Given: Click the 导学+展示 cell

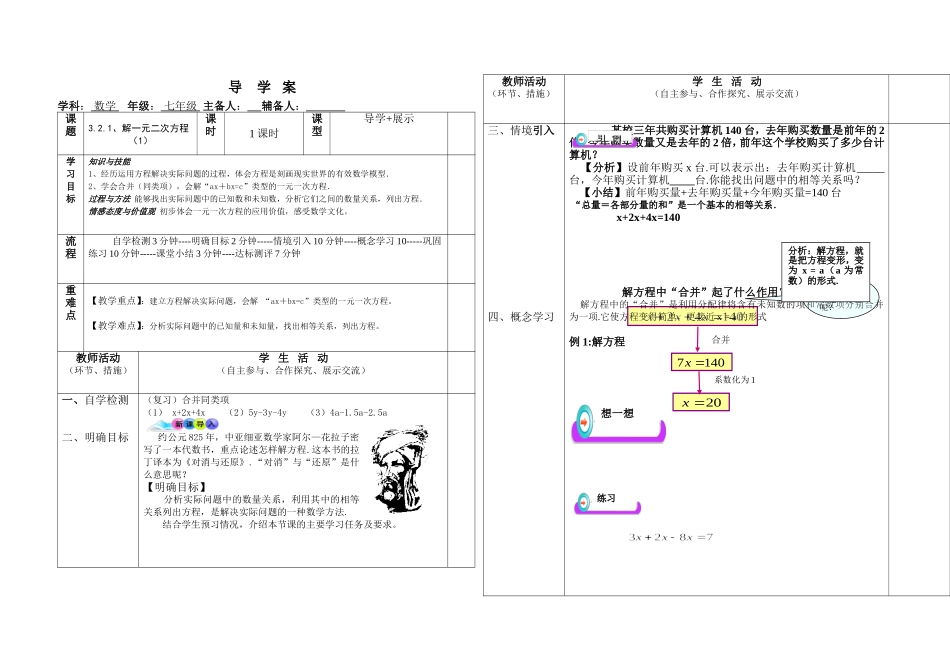Looking at the screenshot, I should pyautogui.click(x=389, y=118).
